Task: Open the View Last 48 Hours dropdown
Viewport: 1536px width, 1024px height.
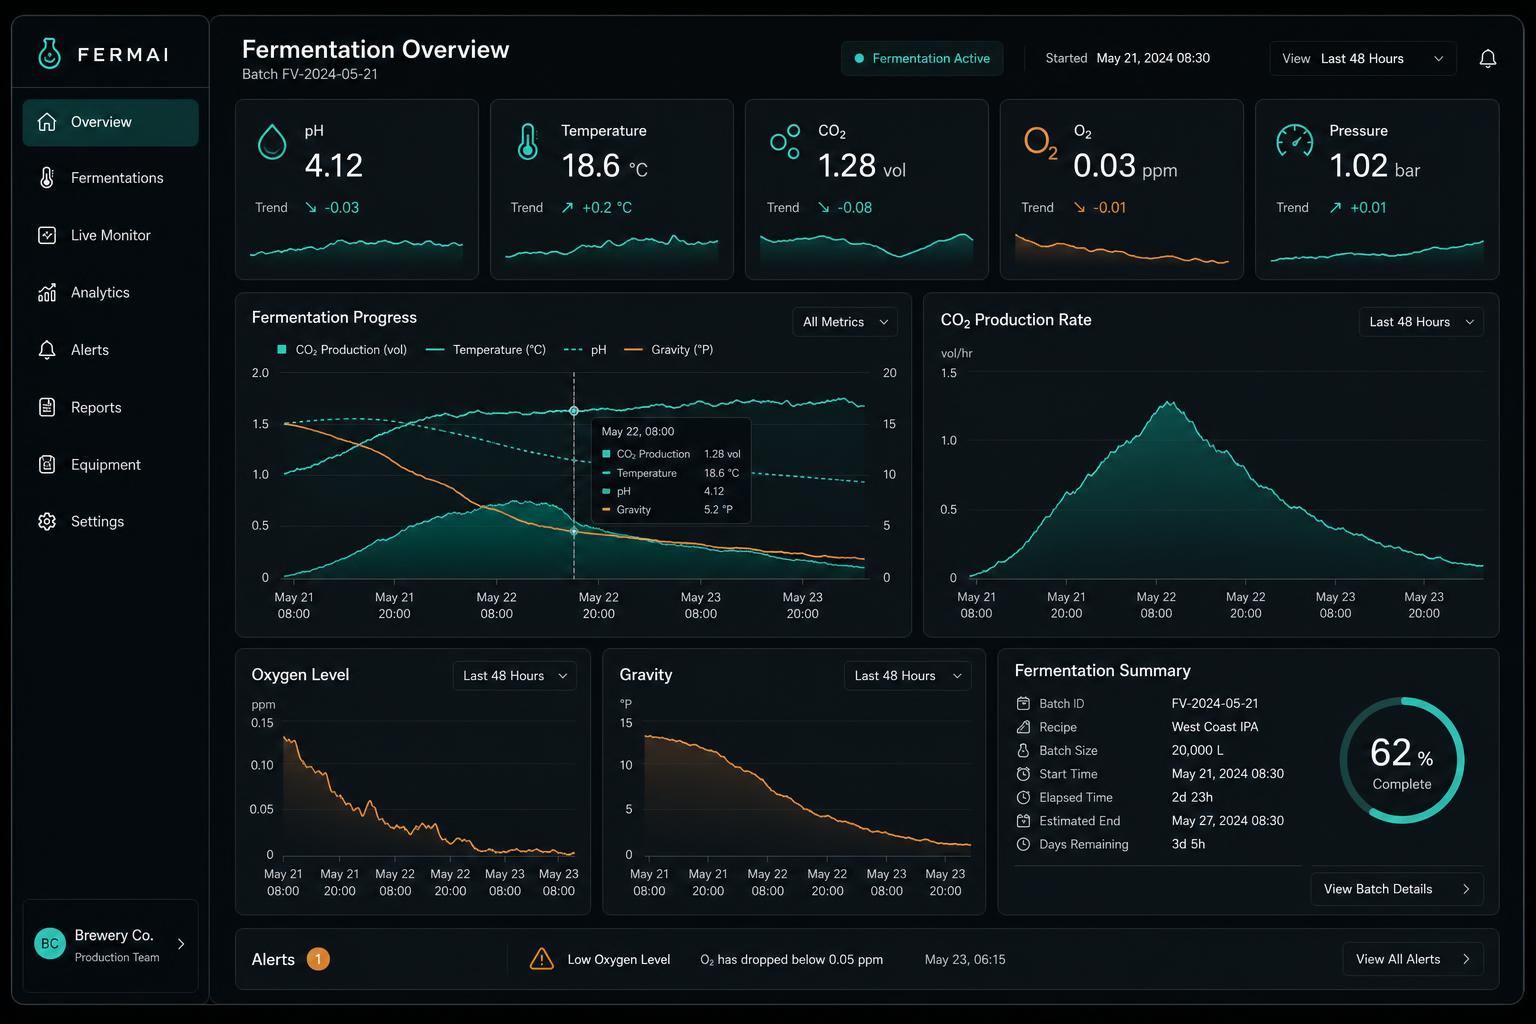Action: click(1363, 58)
